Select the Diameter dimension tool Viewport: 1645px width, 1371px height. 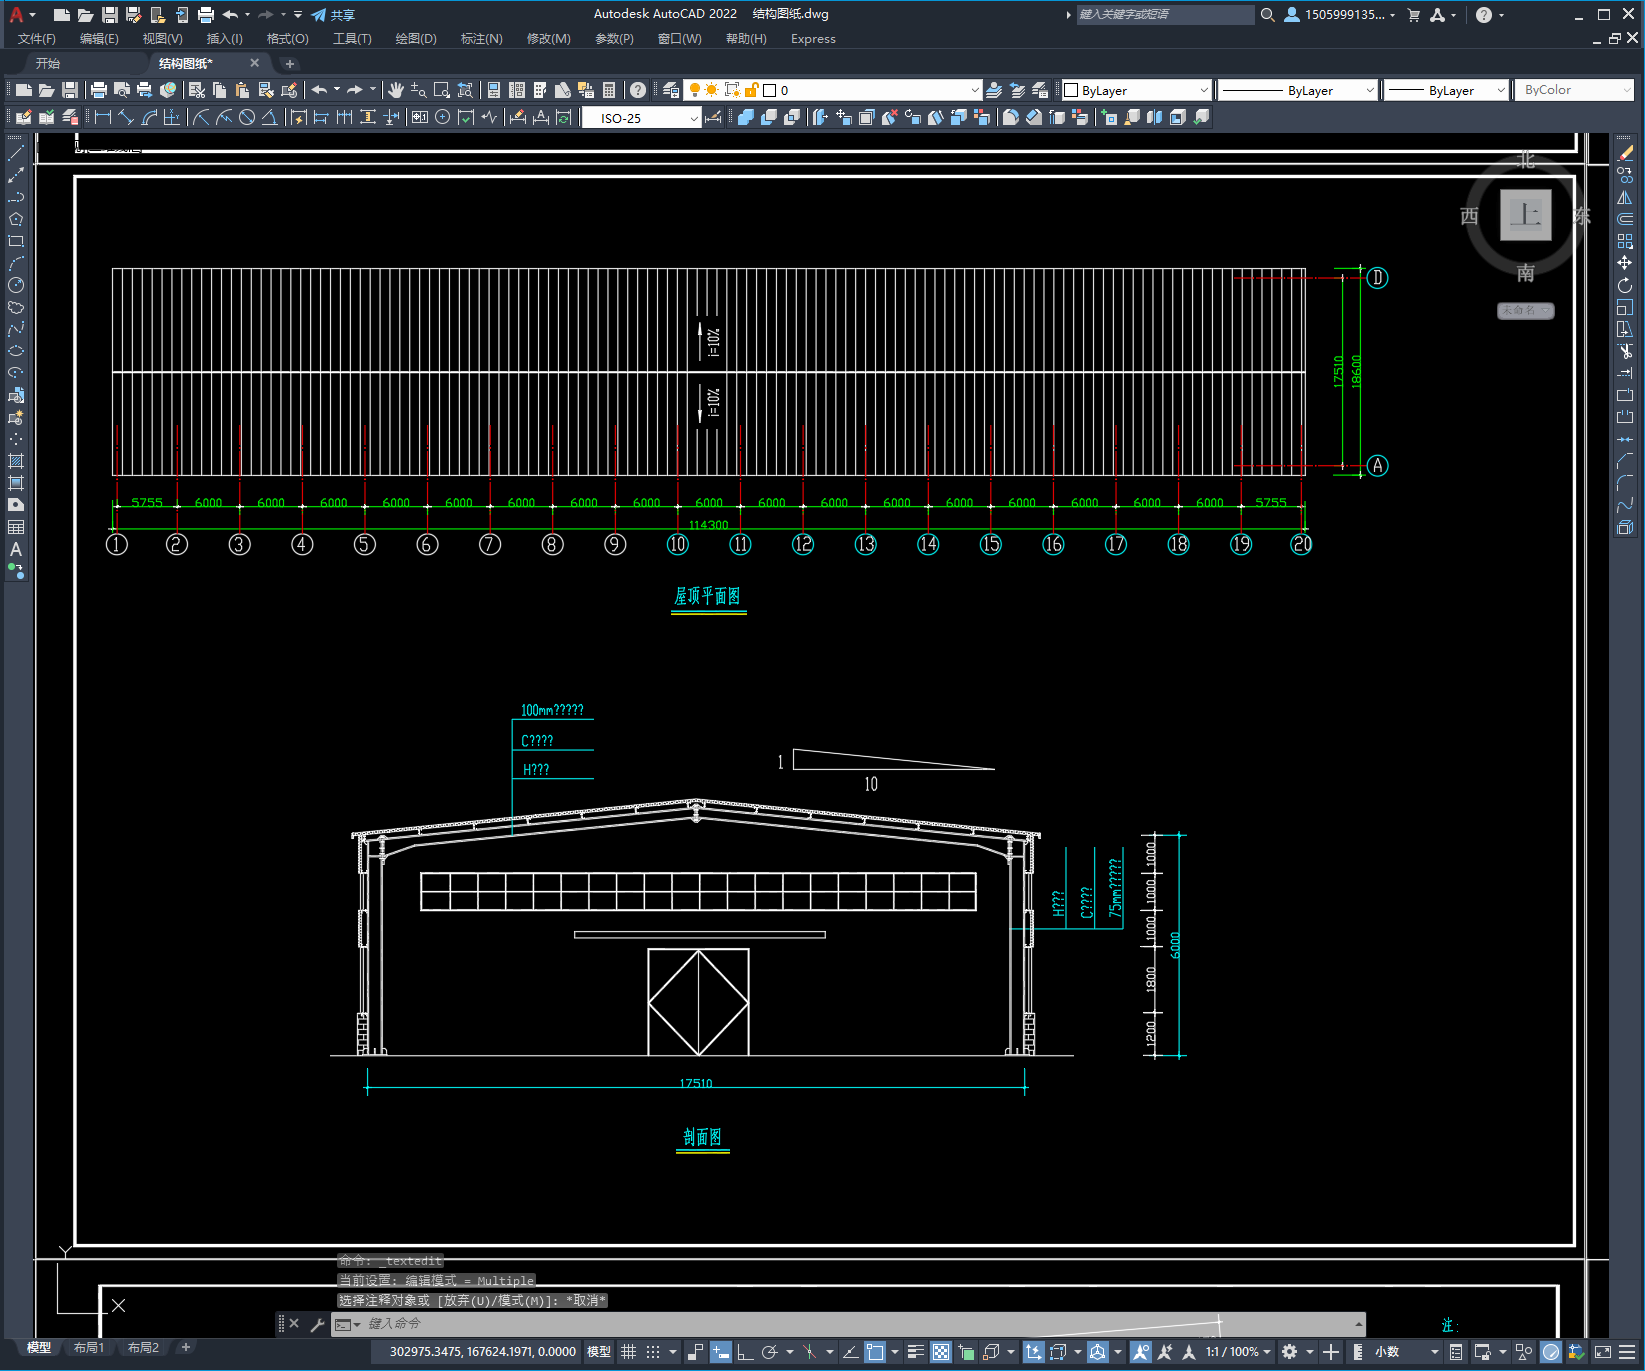[247, 117]
